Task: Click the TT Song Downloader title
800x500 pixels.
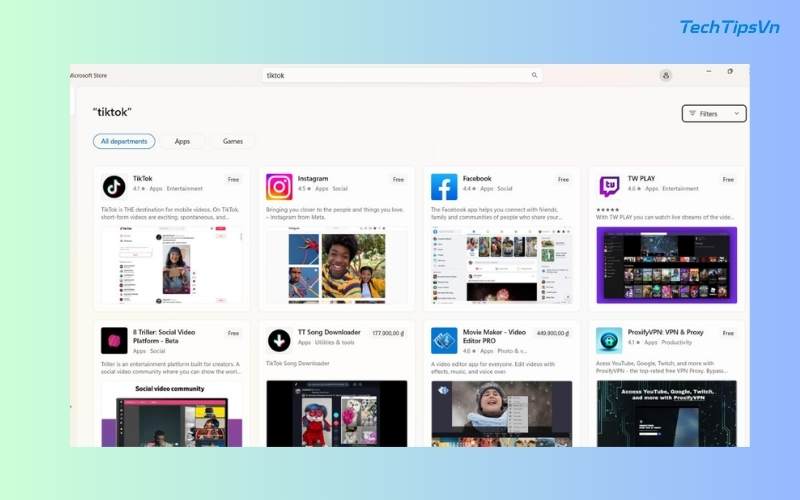Action: pos(329,332)
